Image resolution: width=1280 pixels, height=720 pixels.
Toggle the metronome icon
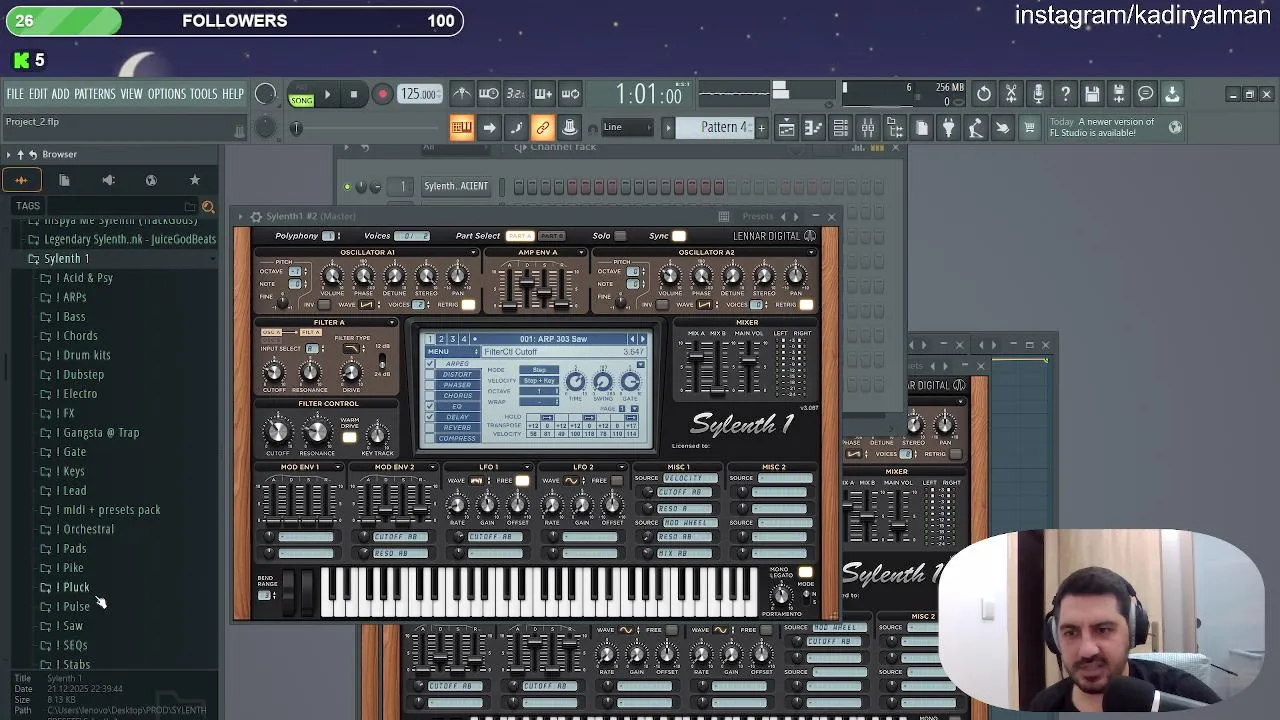coord(461,94)
